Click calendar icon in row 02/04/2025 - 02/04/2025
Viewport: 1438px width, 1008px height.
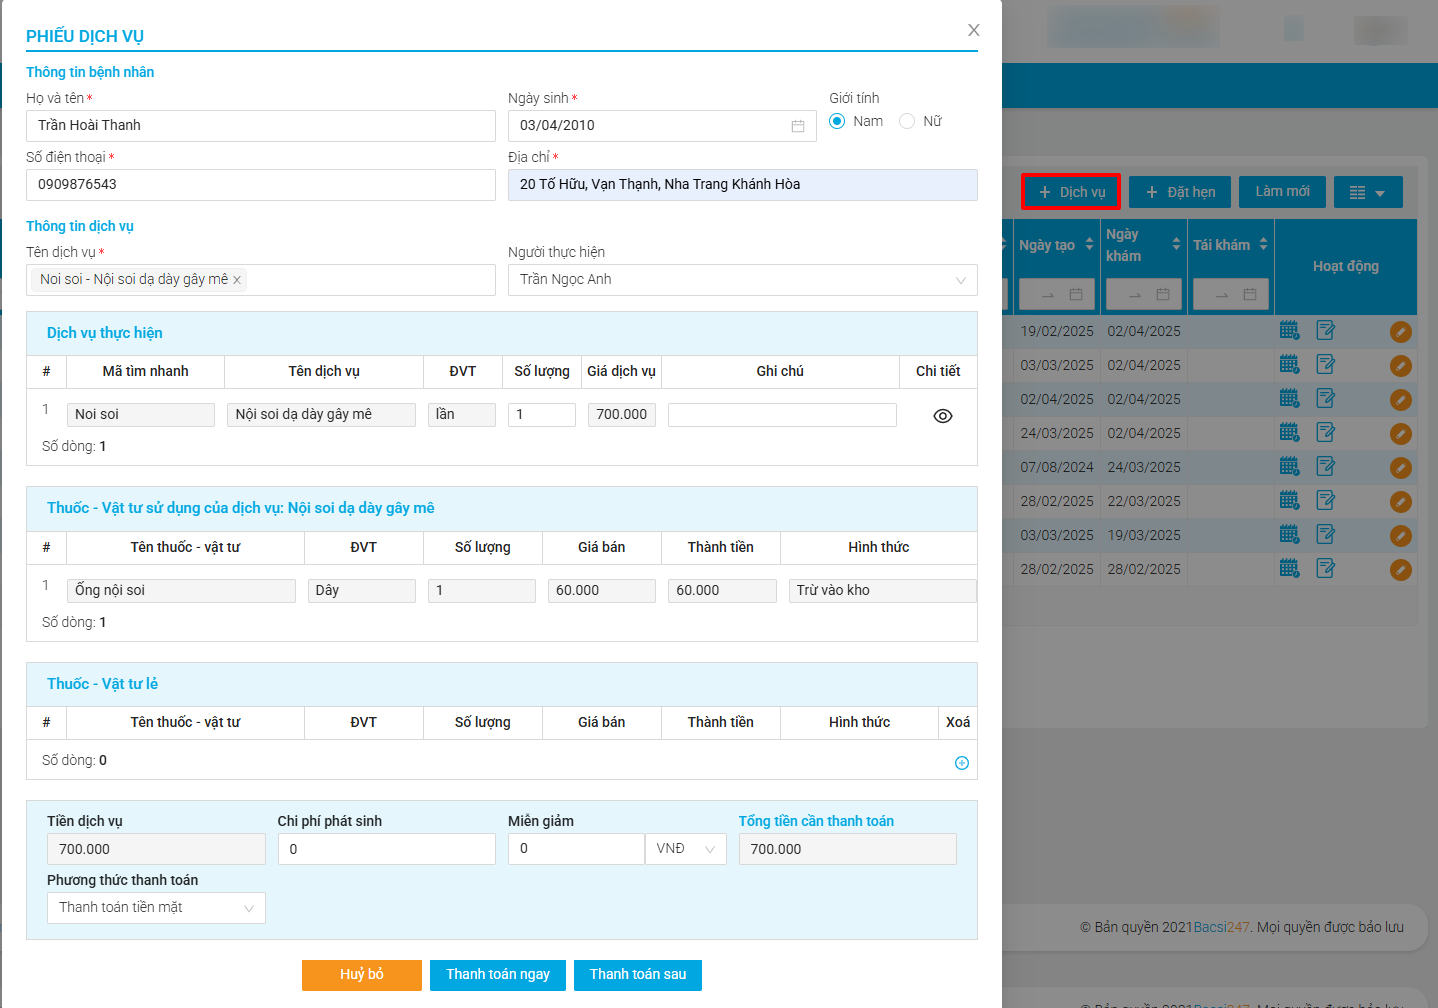coord(1290,399)
